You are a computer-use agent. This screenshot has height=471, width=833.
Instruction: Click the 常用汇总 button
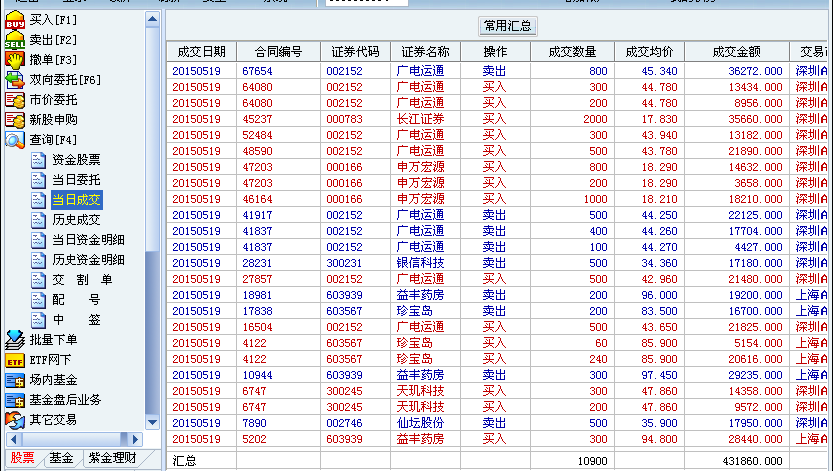coord(508,26)
